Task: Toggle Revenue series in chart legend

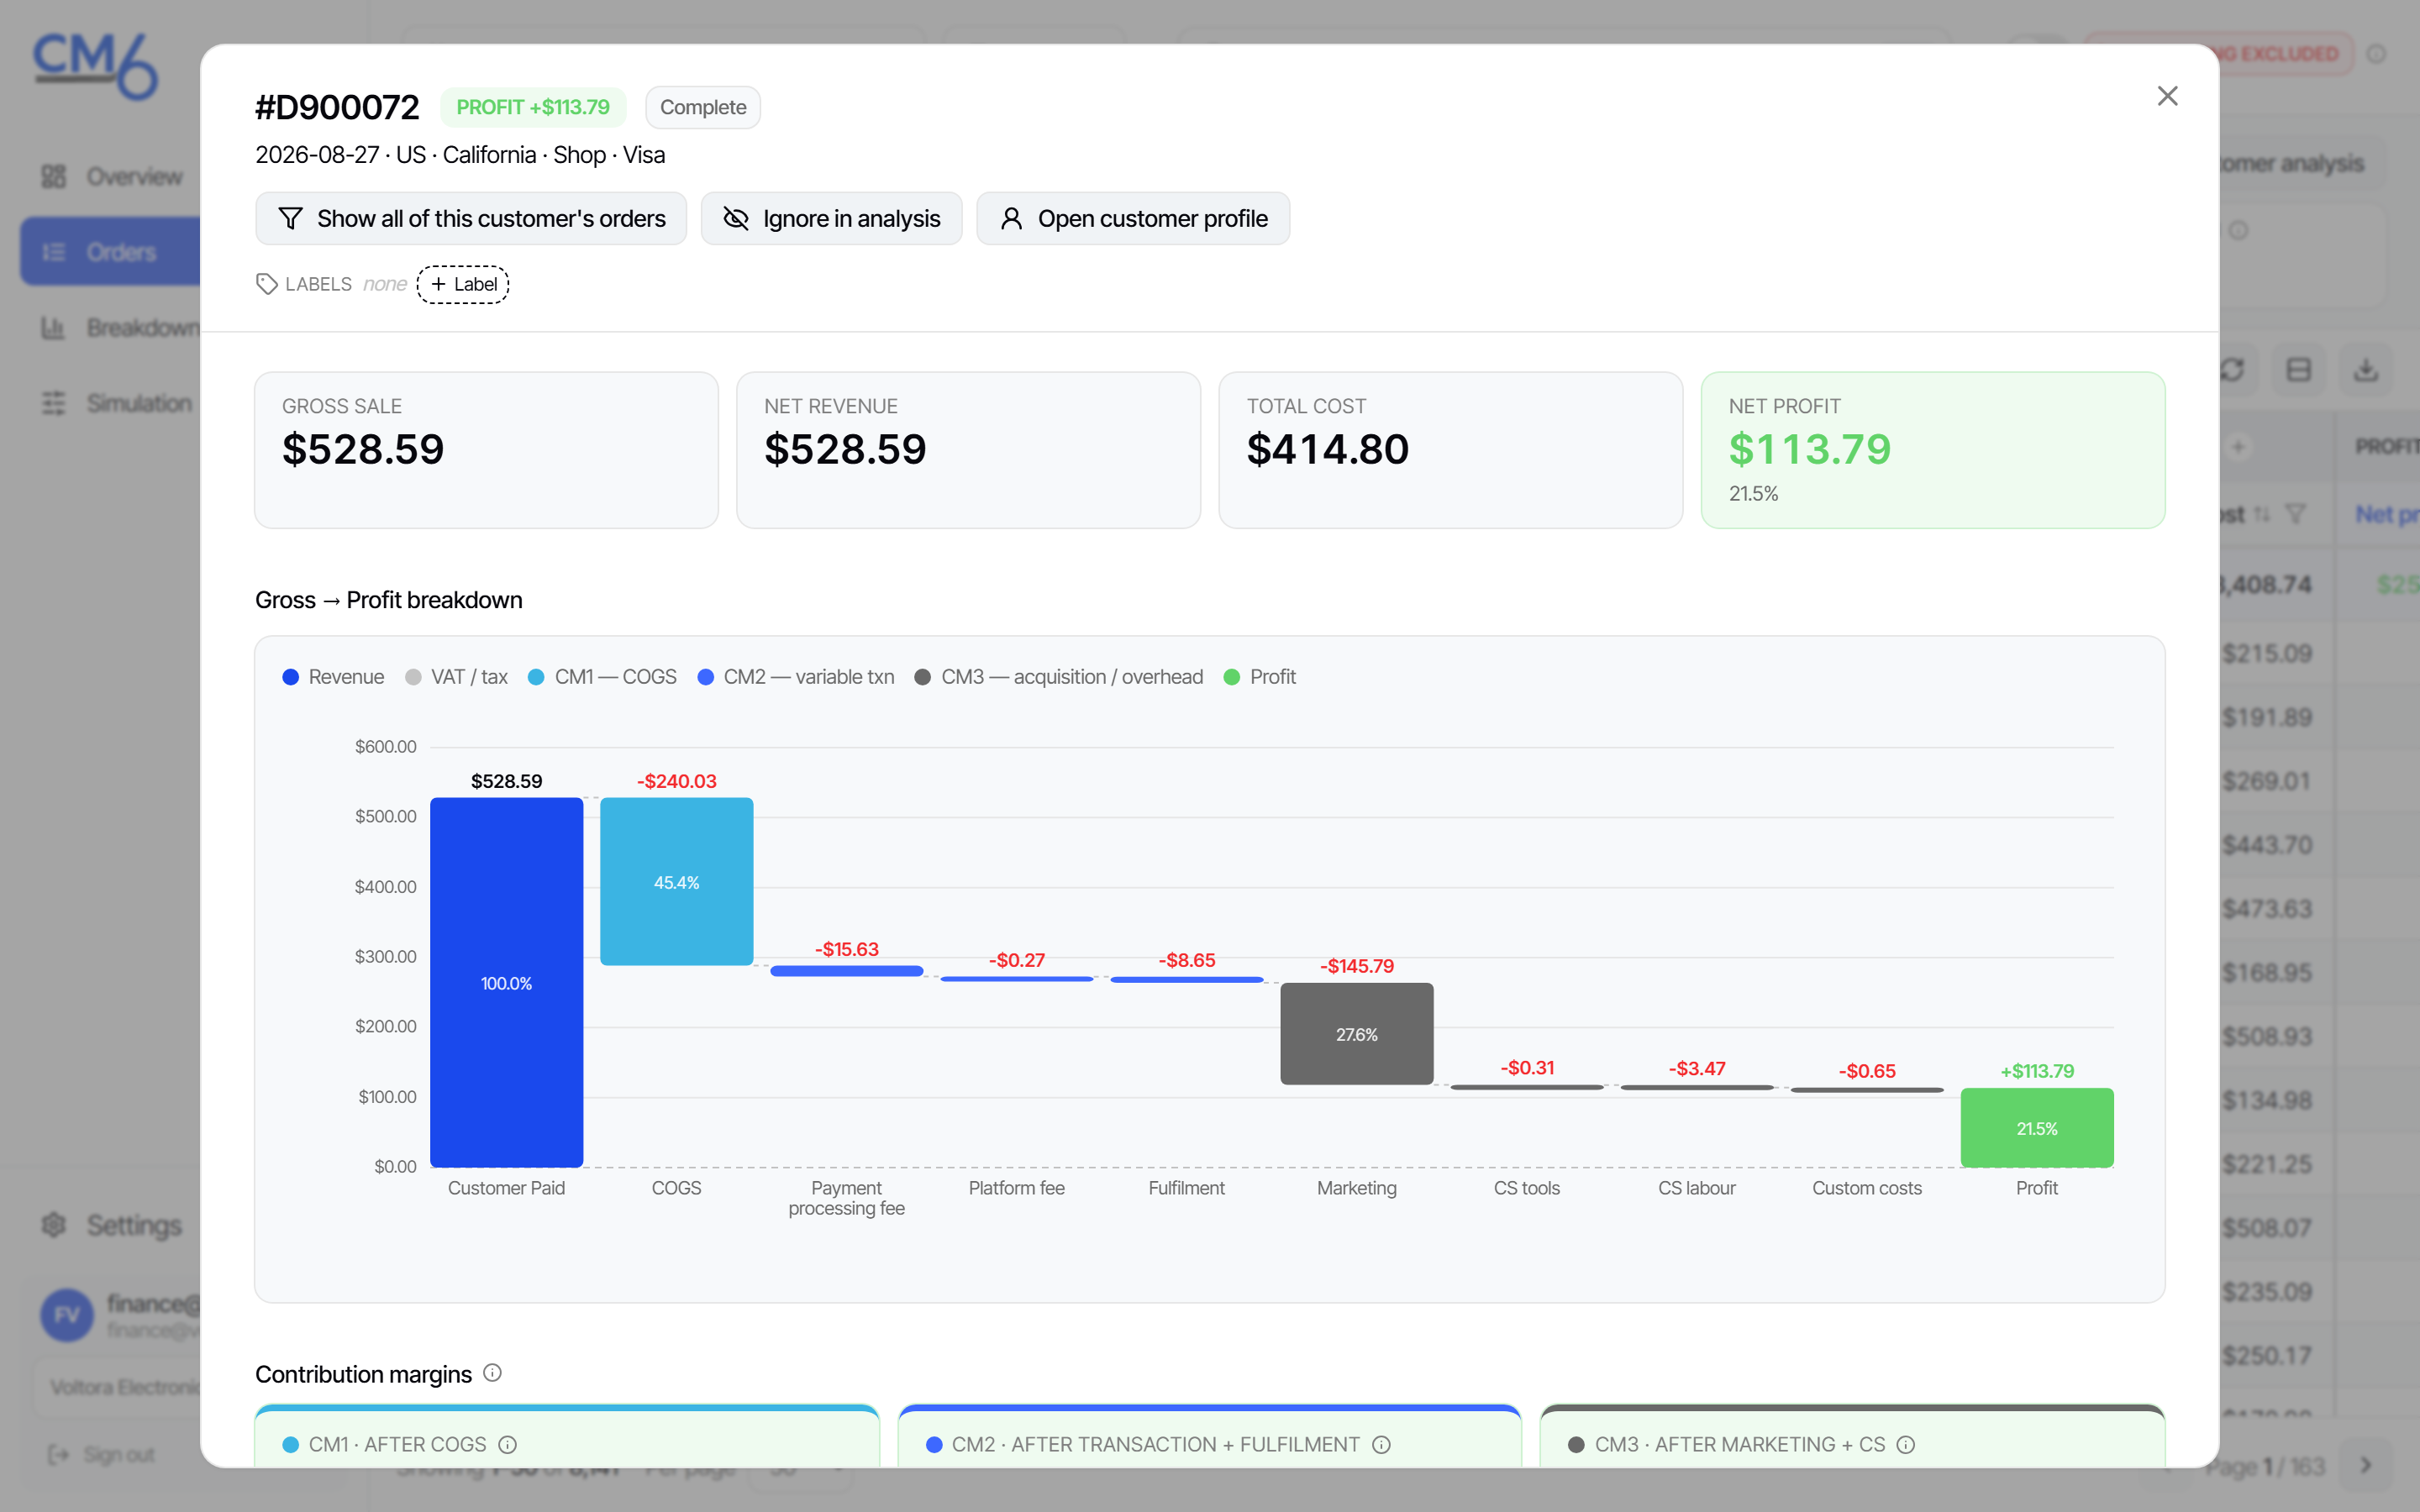Action: coord(334,677)
